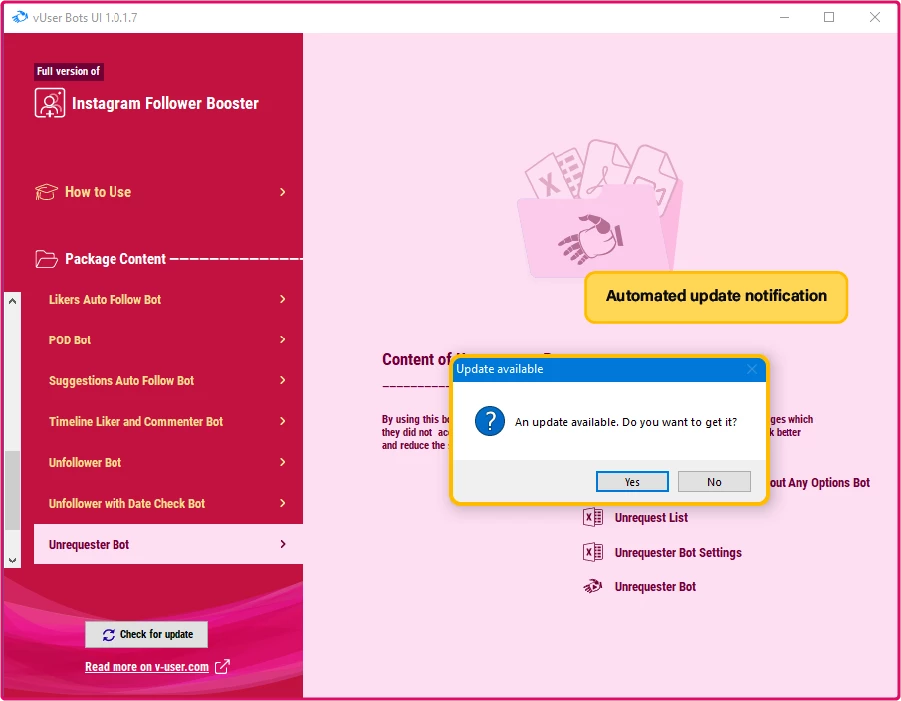Open Read more on v-user.com link
Screen dimensions: 901x701
(x=147, y=667)
